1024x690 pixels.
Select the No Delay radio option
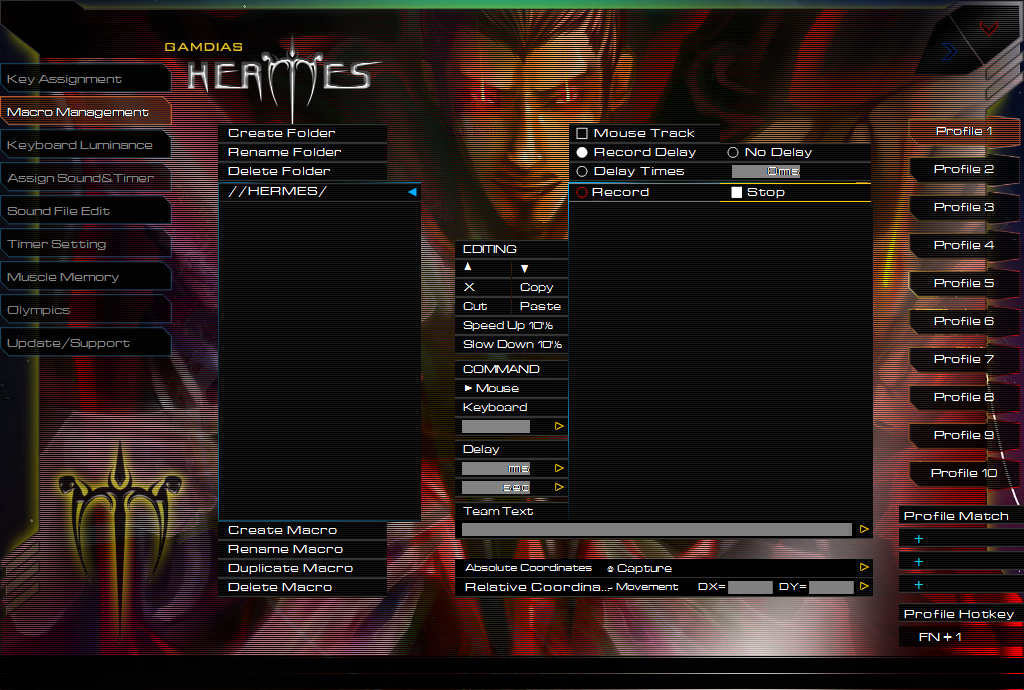pos(733,152)
